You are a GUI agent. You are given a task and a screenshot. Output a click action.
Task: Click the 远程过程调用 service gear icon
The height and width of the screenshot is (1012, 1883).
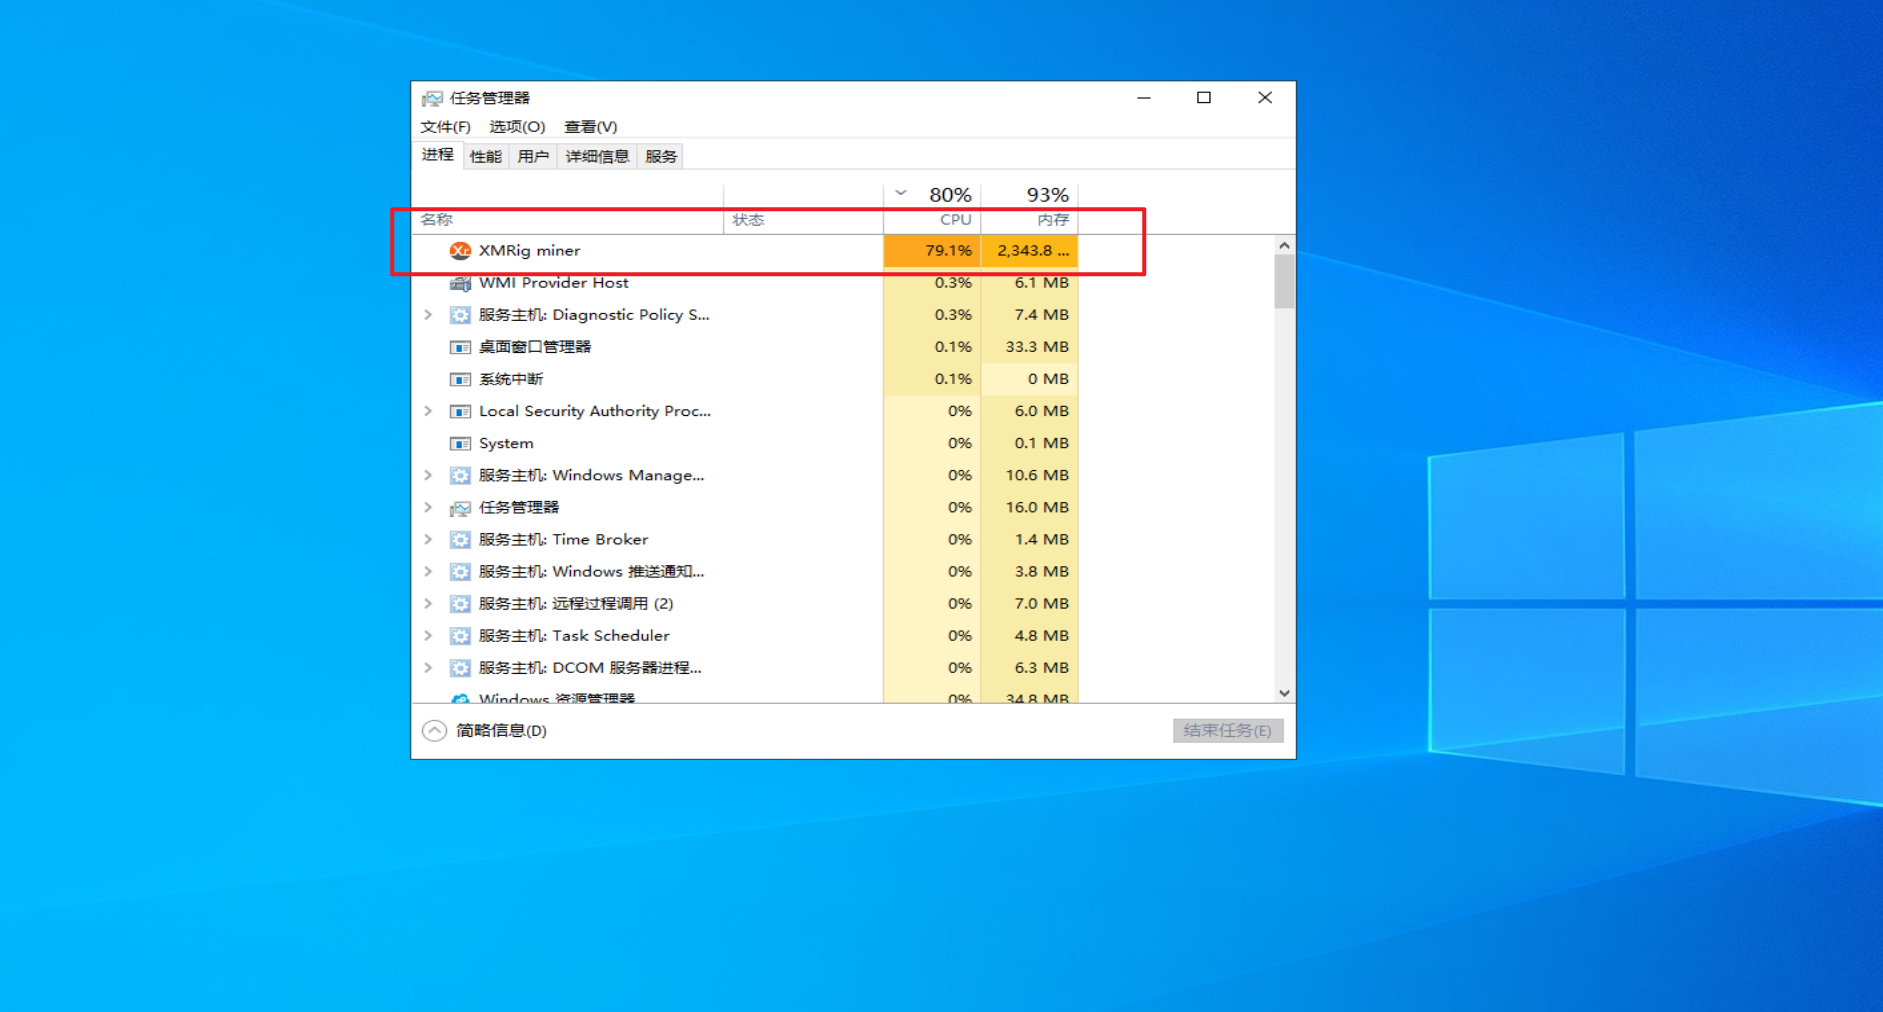point(460,604)
